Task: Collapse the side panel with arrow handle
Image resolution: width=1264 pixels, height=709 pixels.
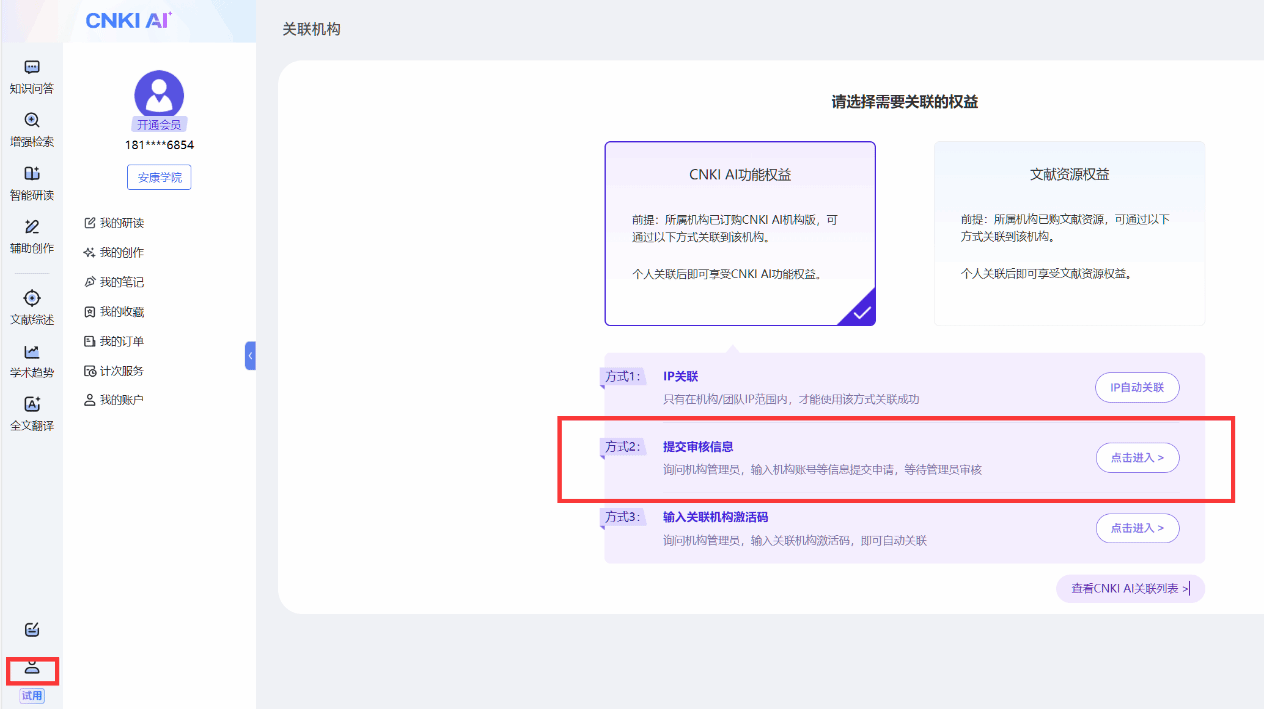Action: 250,355
